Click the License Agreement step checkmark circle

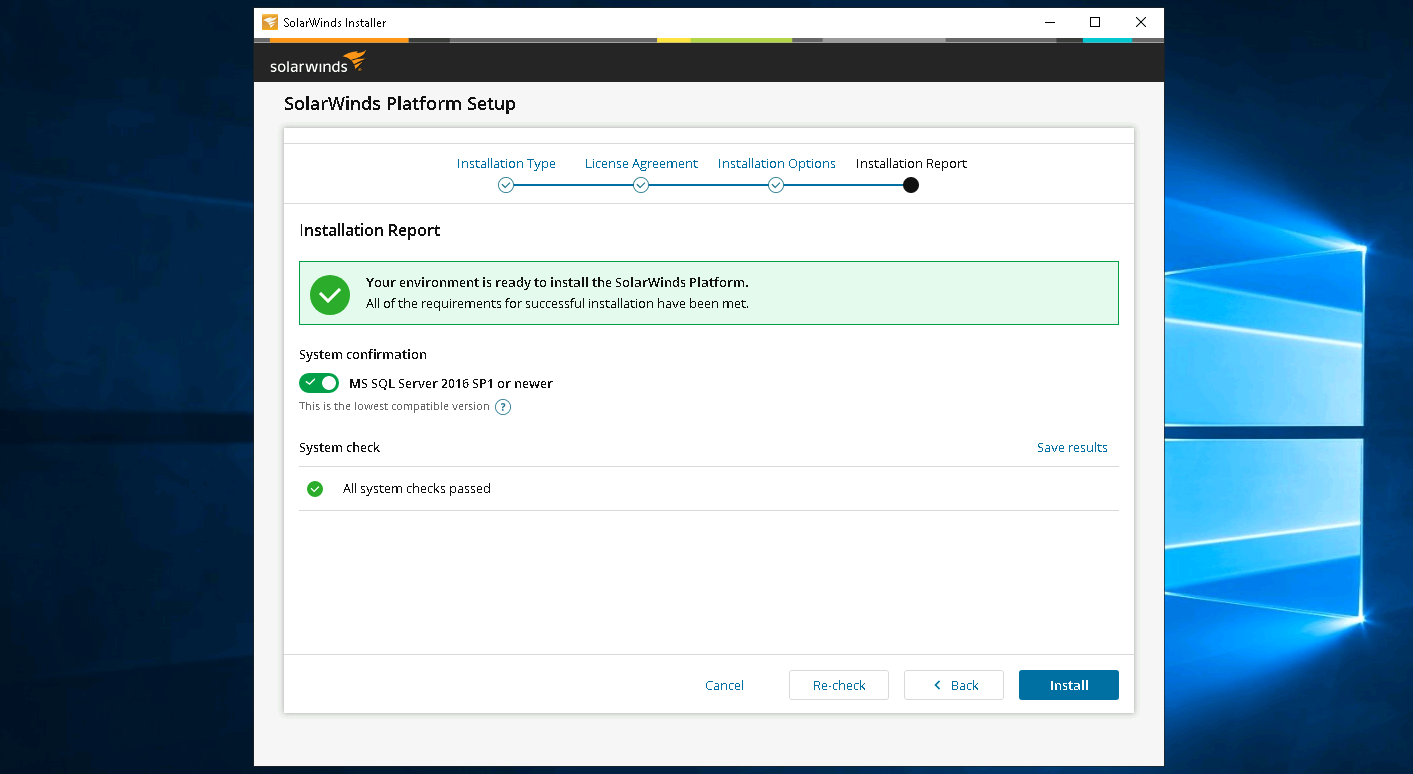click(x=641, y=185)
